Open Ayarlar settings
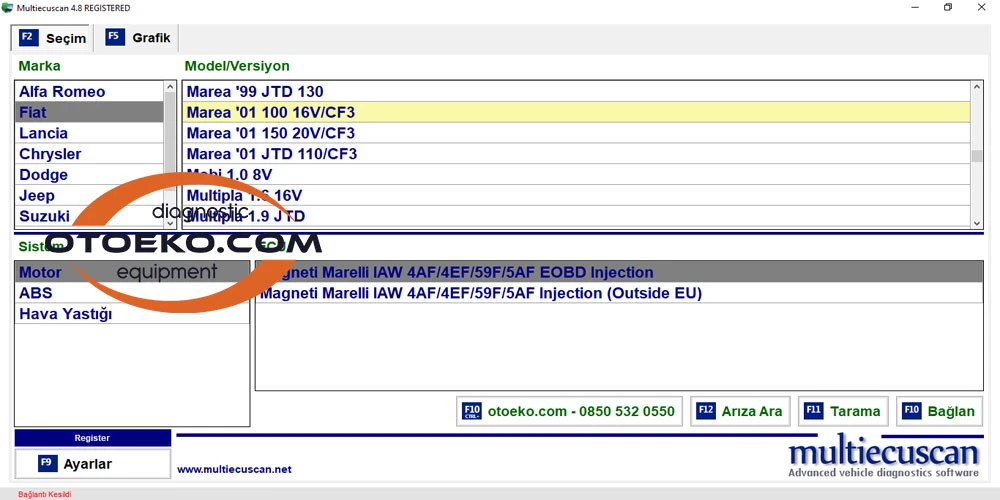The height and width of the screenshot is (500, 1000). (92, 464)
